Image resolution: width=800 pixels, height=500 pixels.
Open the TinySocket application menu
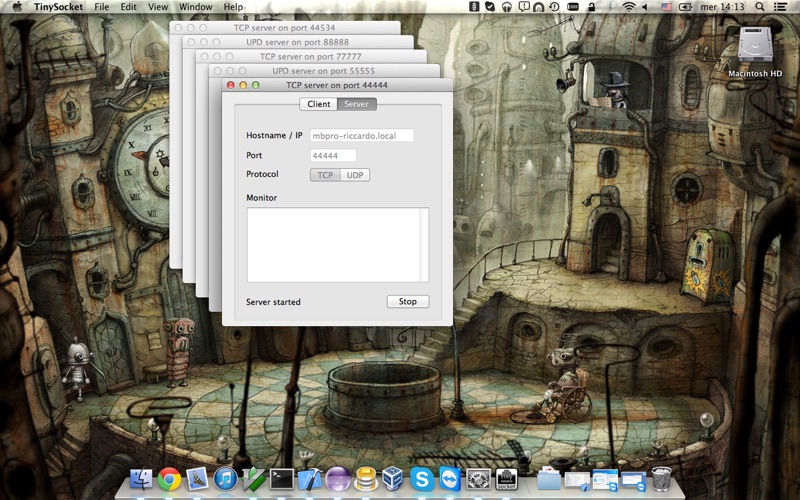tap(58, 7)
